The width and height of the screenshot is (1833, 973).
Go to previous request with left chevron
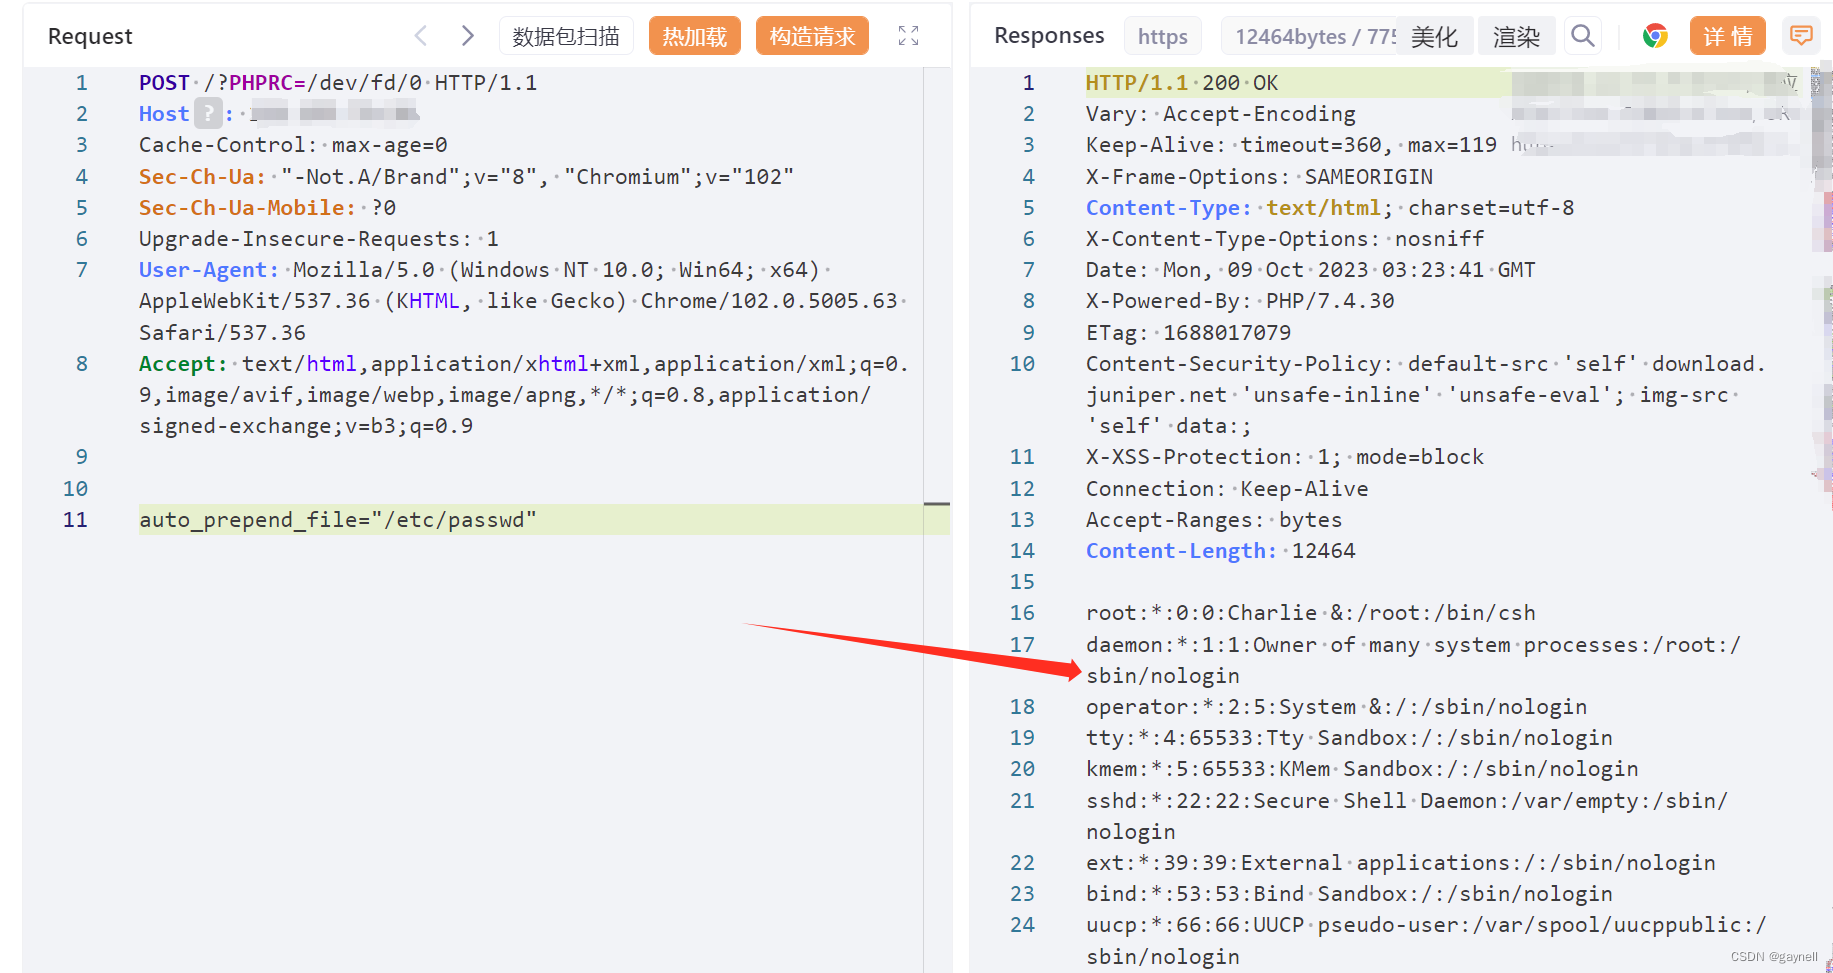pyautogui.click(x=421, y=36)
